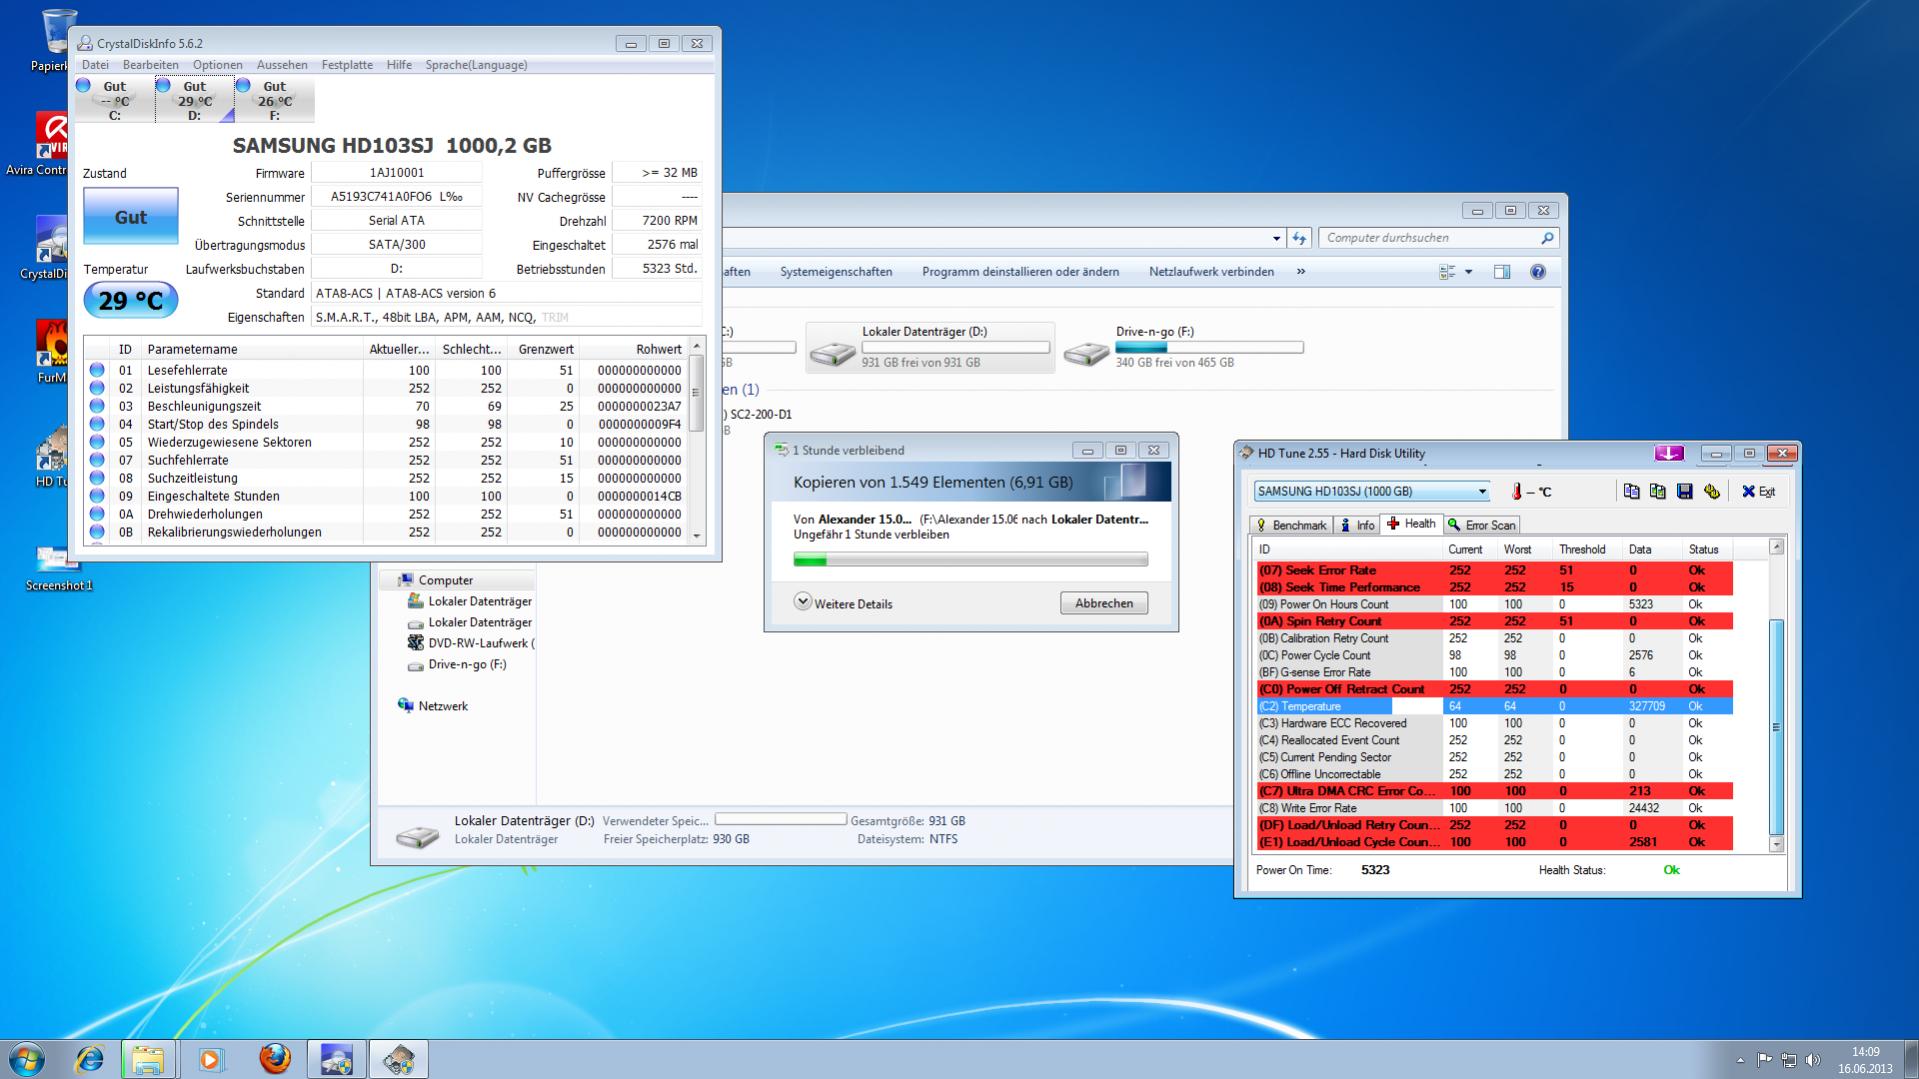Select Computer in Explorer navigation pane
The height and width of the screenshot is (1079, 1919).
pyautogui.click(x=445, y=580)
